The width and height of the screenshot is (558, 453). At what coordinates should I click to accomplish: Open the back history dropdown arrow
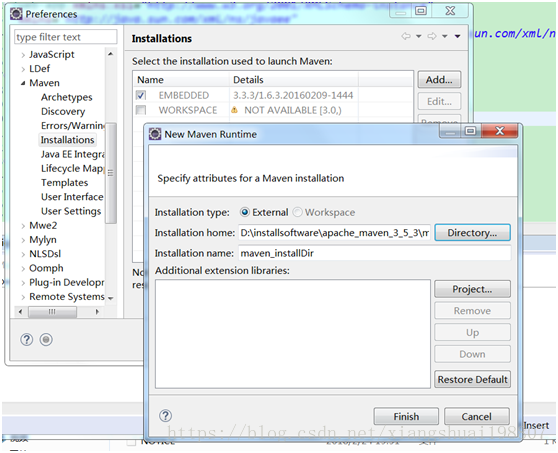click(x=418, y=36)
